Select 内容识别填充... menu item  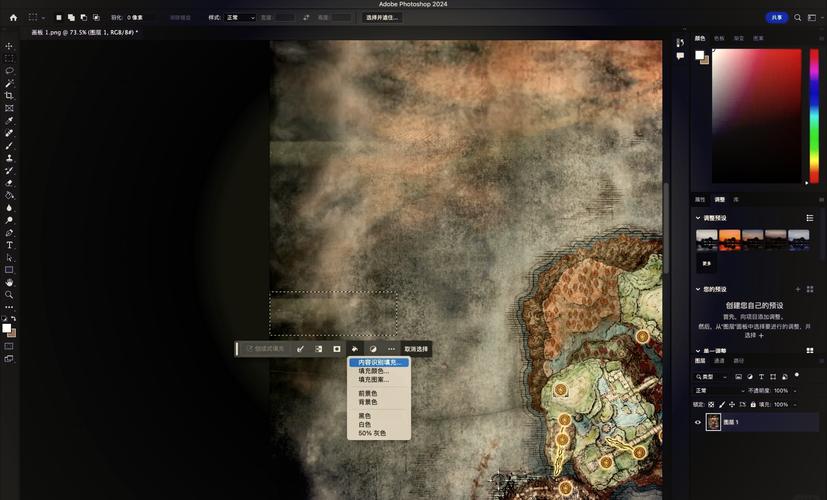coord(379,362)
